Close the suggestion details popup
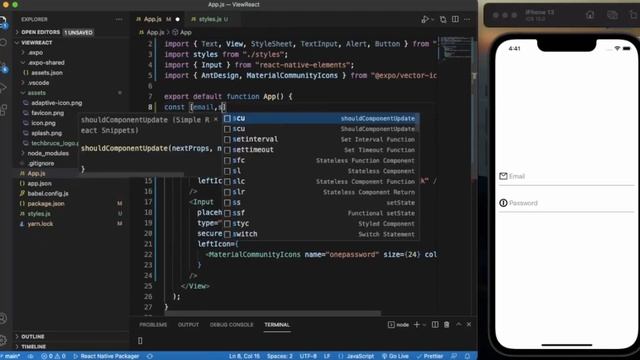The image size is (640, 360). [x=216, y=120]
